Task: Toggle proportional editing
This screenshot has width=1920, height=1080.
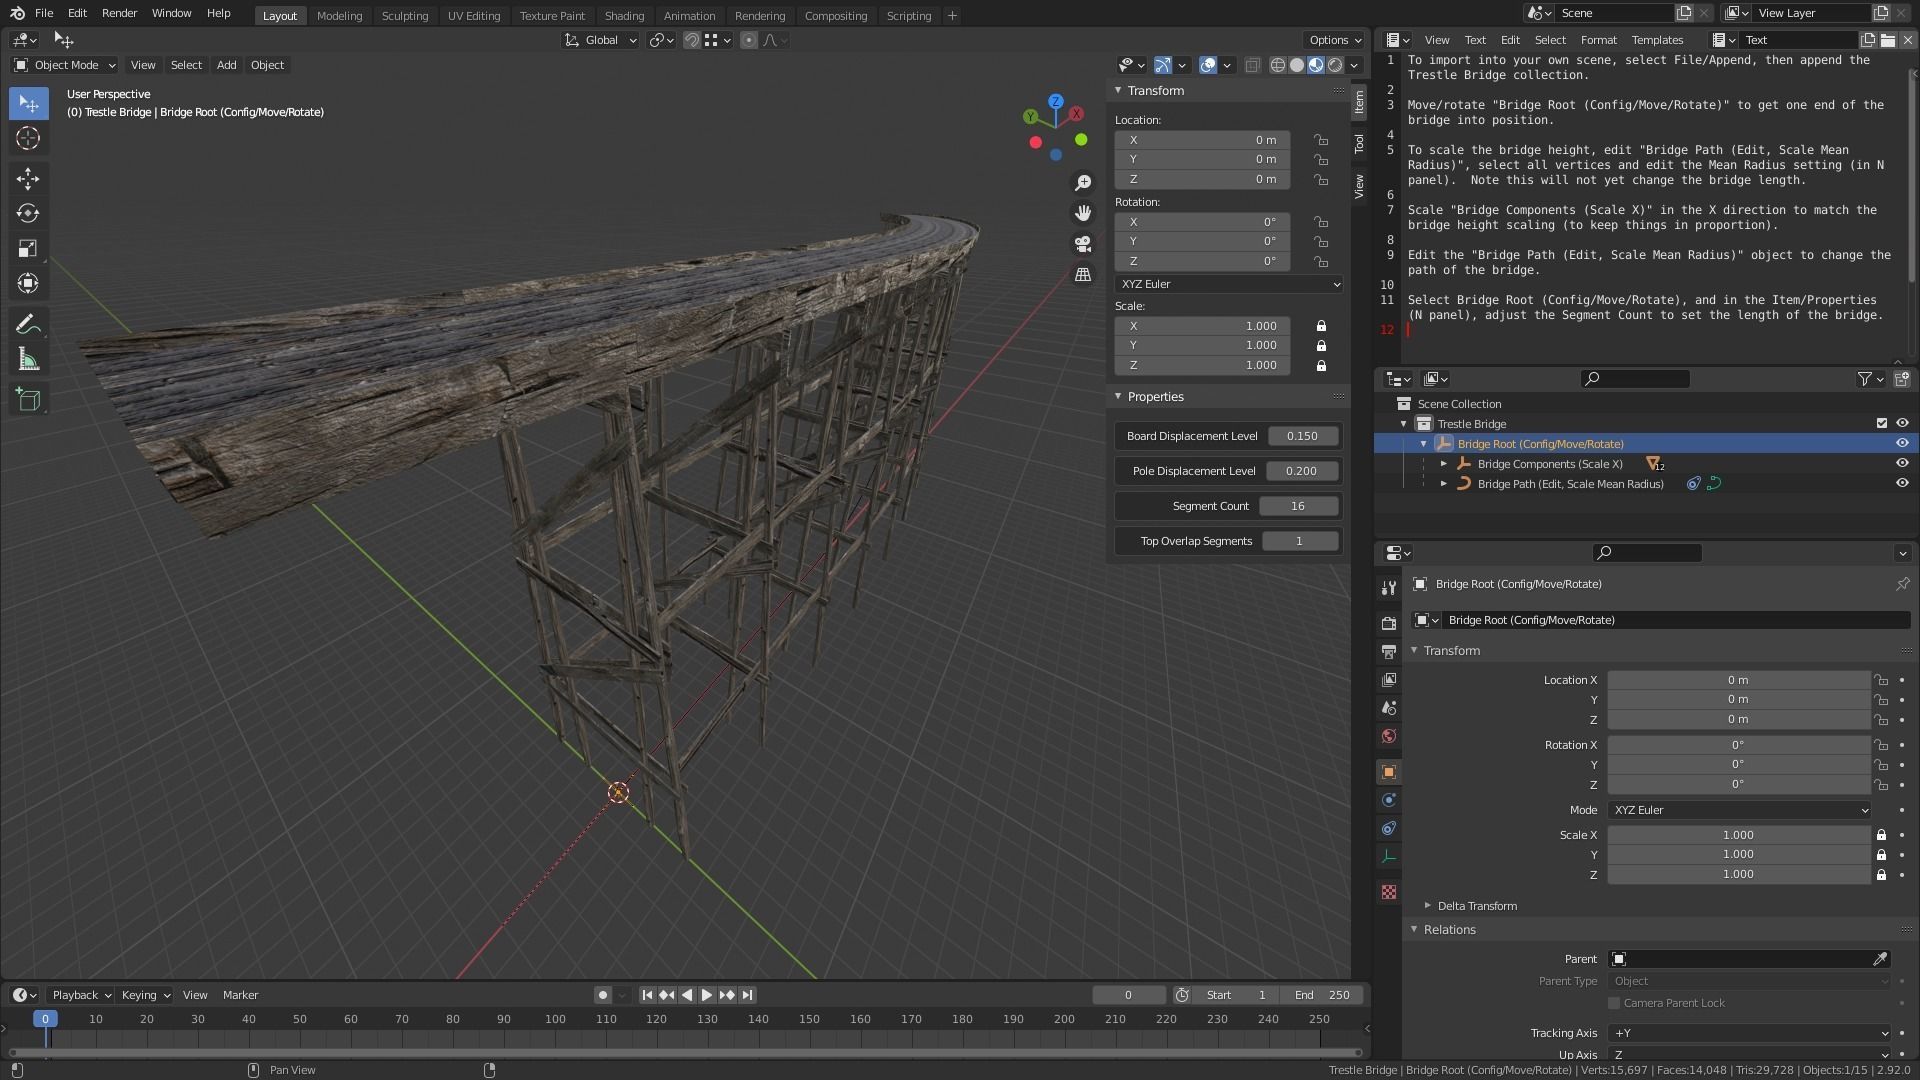Action: click(748, 40)
